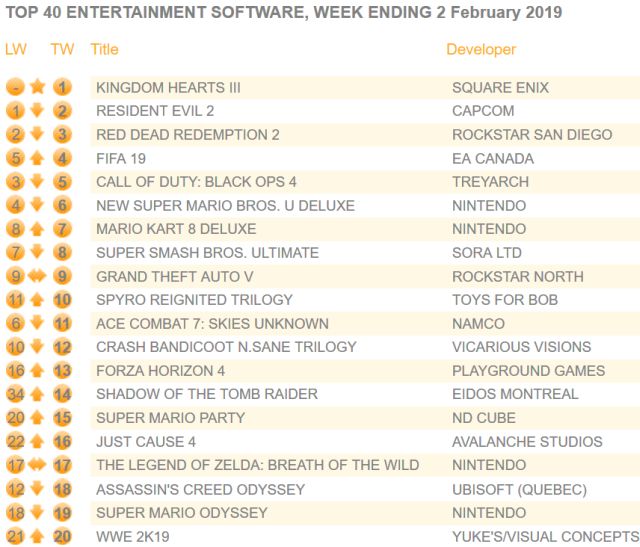Screen dimensions: 640x547
Task: Open the Red Dead Redemption 2 title
Action: (187, 135)
